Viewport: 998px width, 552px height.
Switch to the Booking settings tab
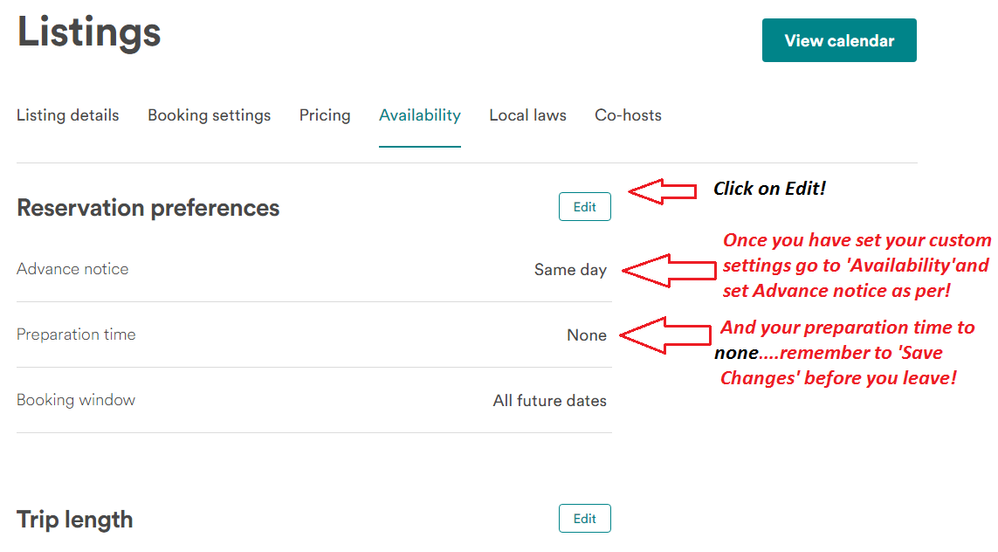[x=209, y=115]
